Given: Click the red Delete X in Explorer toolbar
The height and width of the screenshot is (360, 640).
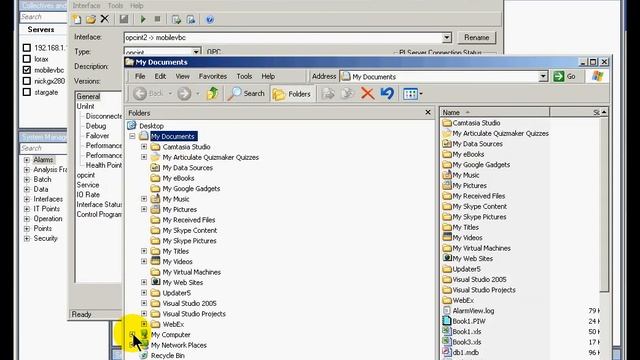Looking at the screenshot, I should [x=368, y=93].
